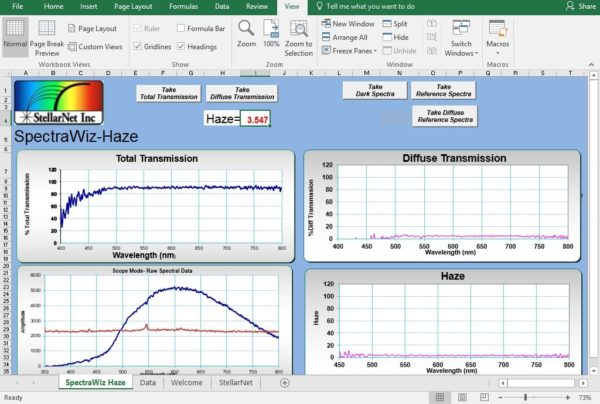
Task: Switch to the StellarNet sheet tab
Action: tap(236, 383)
